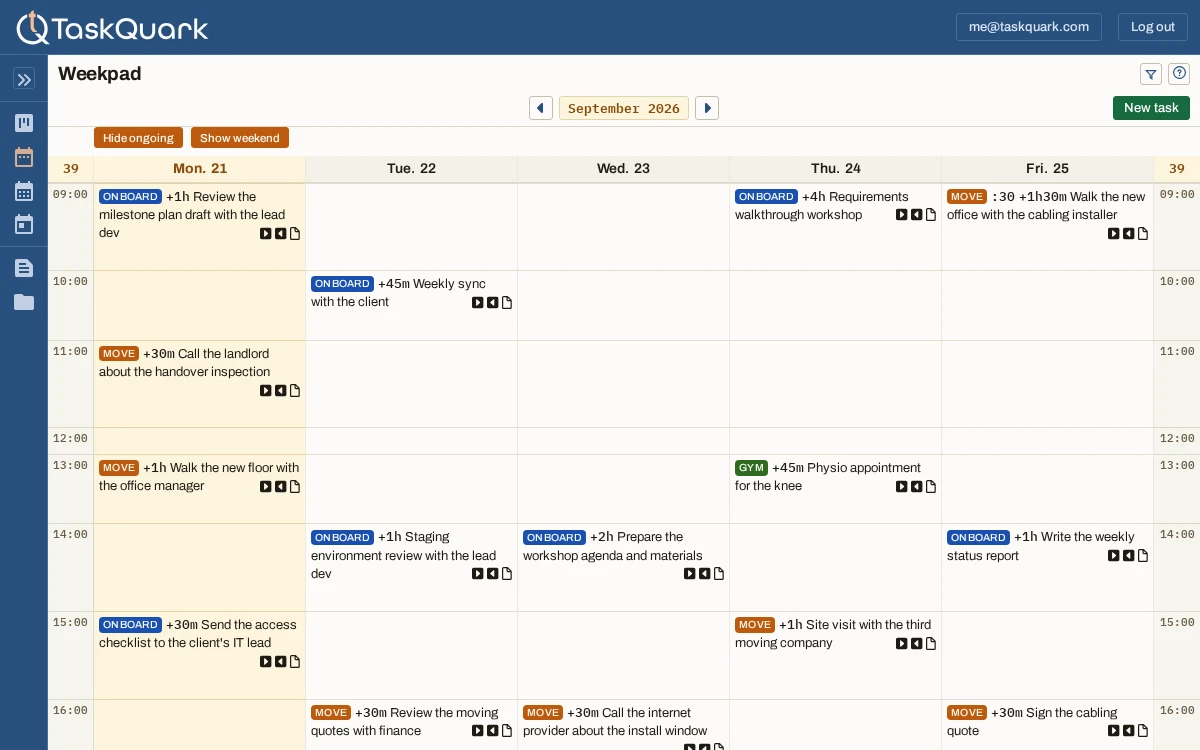Viewport: 1200px width, 750px height.
Task: Click right-arrow icon on Physio appointment task
Action: tap(901, 487)
